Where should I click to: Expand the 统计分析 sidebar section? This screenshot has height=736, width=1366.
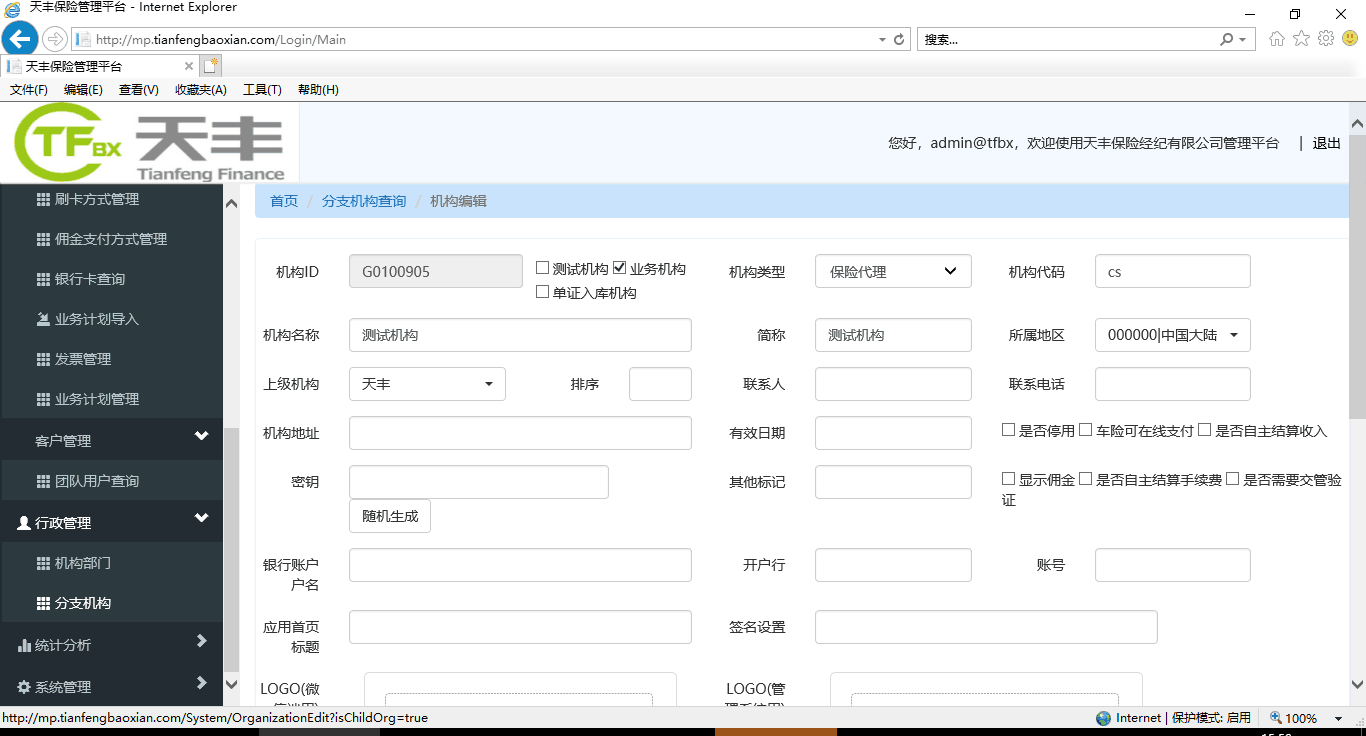click(x=112, y=645)
